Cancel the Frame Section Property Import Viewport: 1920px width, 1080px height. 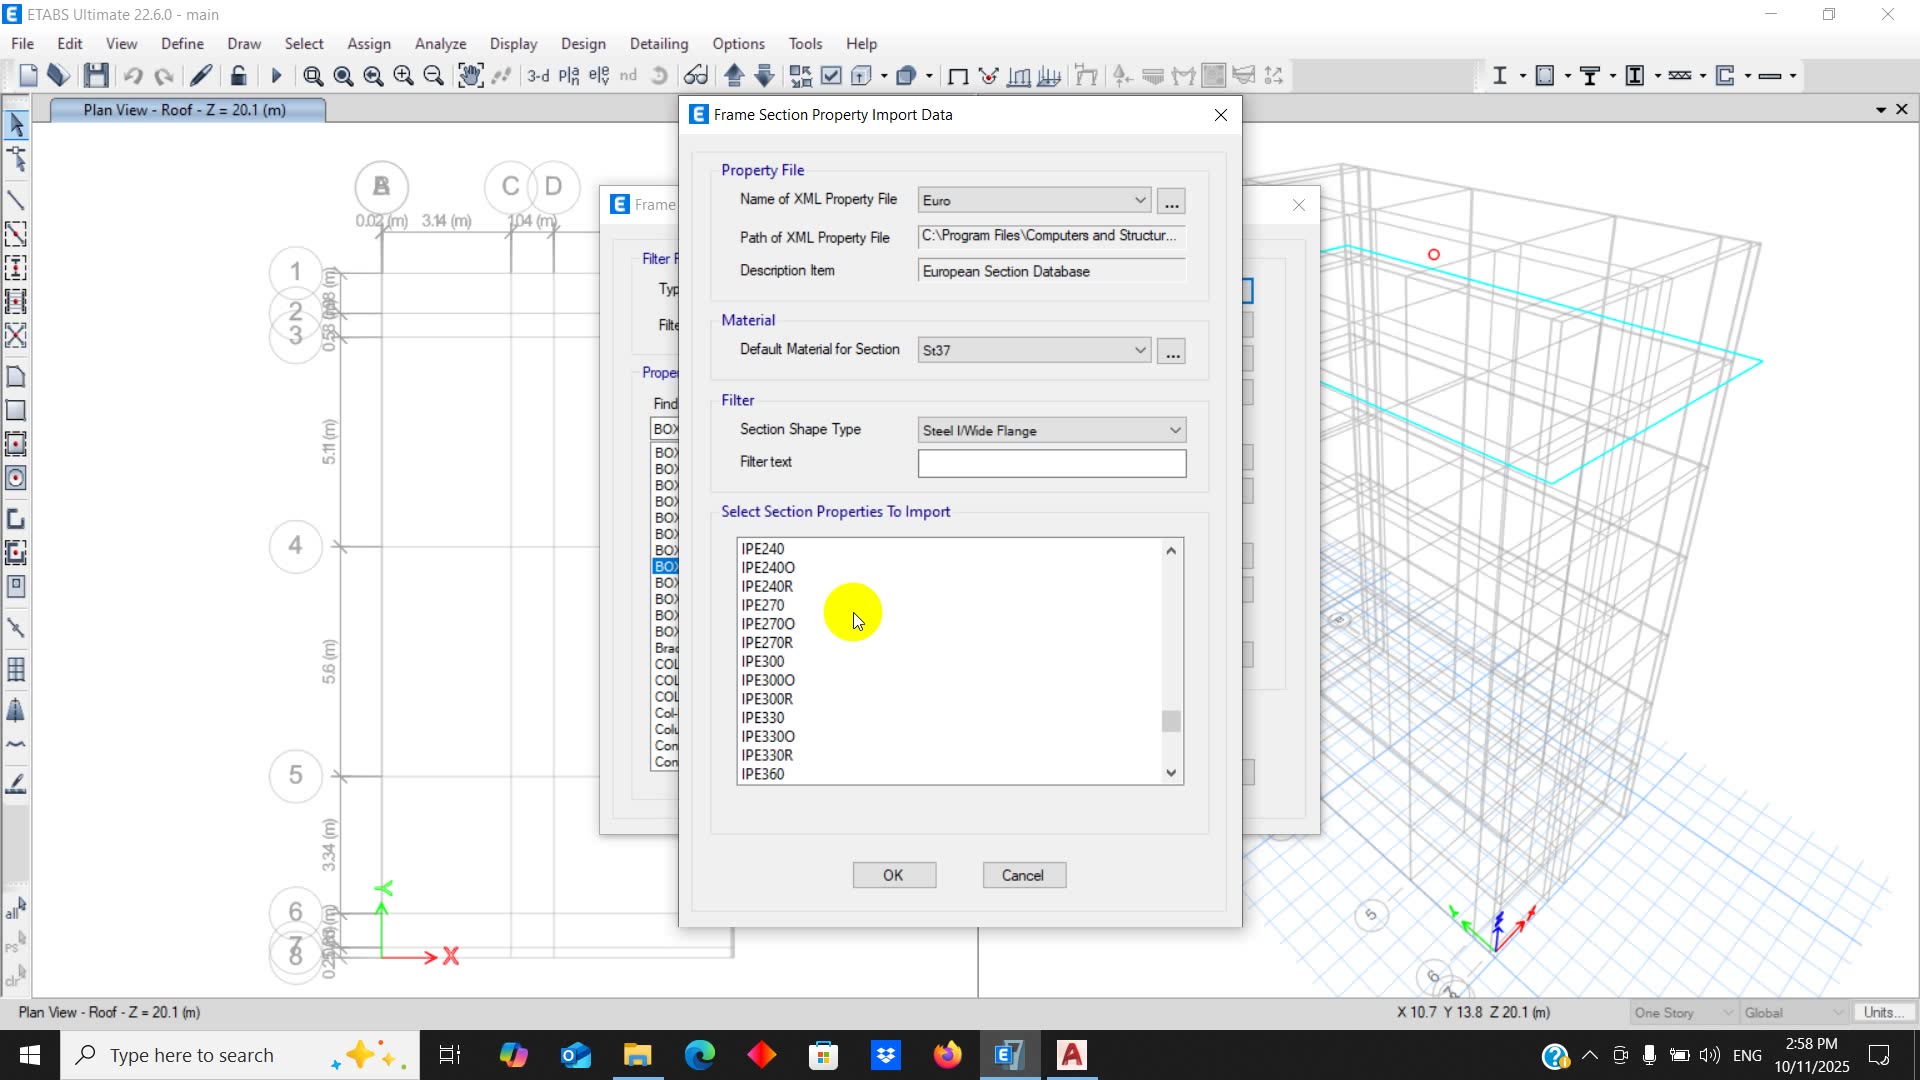tap(1023, 875)
